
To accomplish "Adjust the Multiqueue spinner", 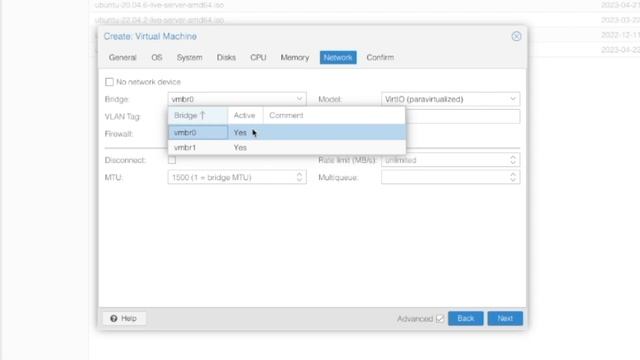I will (513, 177).
